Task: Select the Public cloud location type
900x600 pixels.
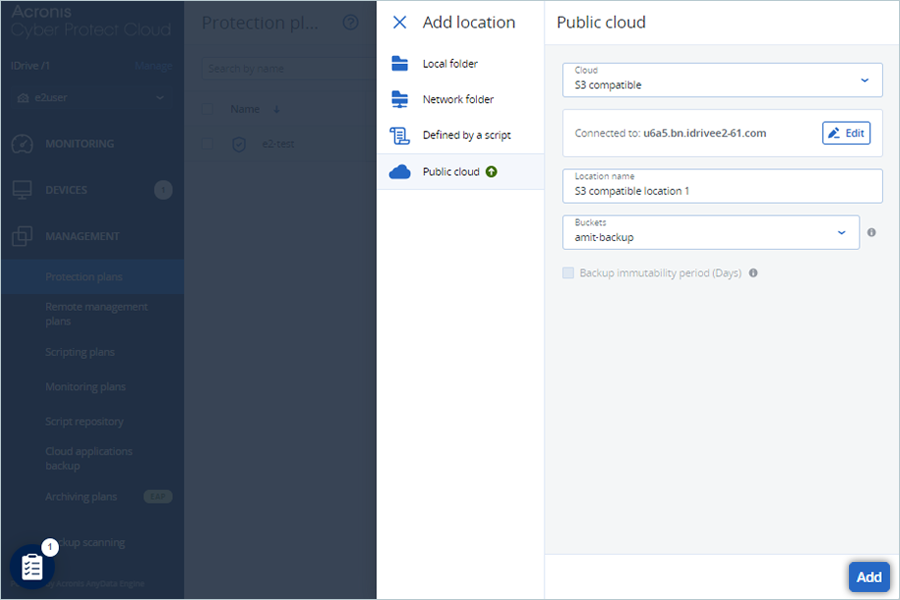Action: pos(460,172)
